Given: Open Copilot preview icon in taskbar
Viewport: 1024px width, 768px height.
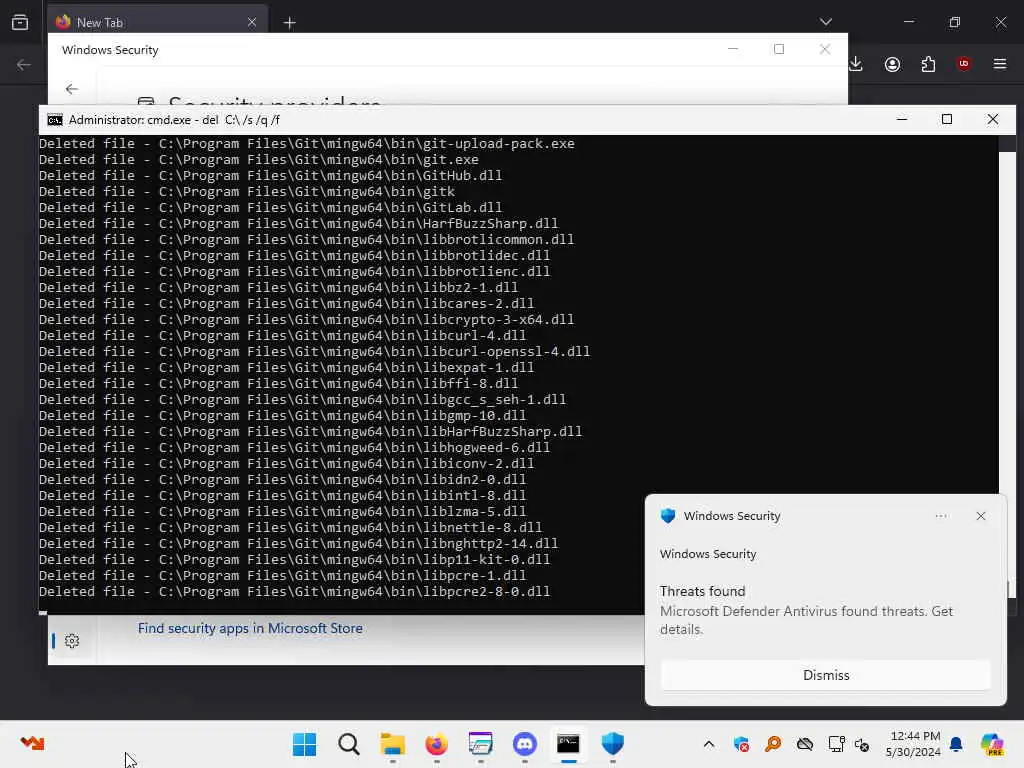Looking at the screenshot, I should coord(992,744).
